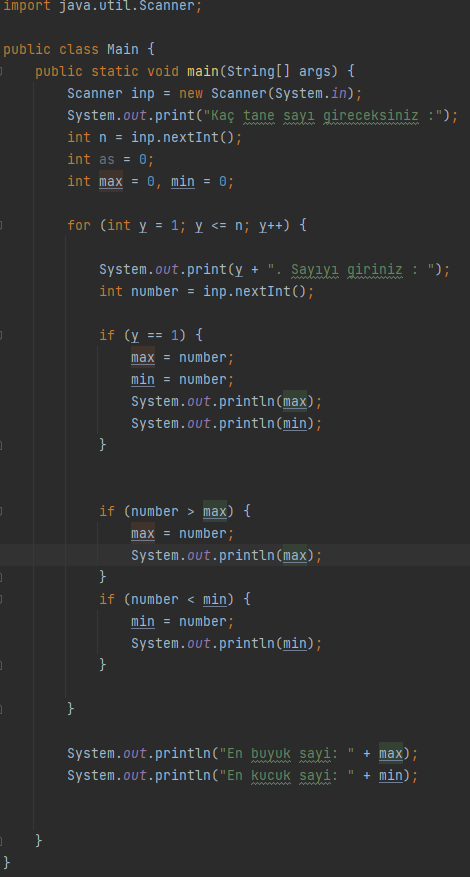Collapse the if (y == 1) block

pyautogui.click(x=1, y=335)
